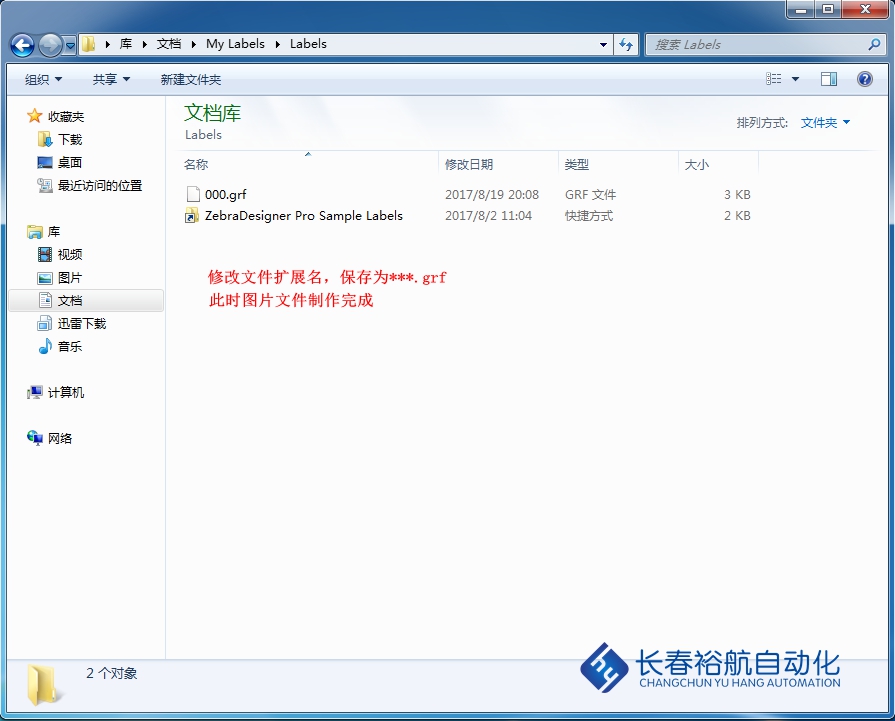Go back using the back arrow button

[22, 45]
